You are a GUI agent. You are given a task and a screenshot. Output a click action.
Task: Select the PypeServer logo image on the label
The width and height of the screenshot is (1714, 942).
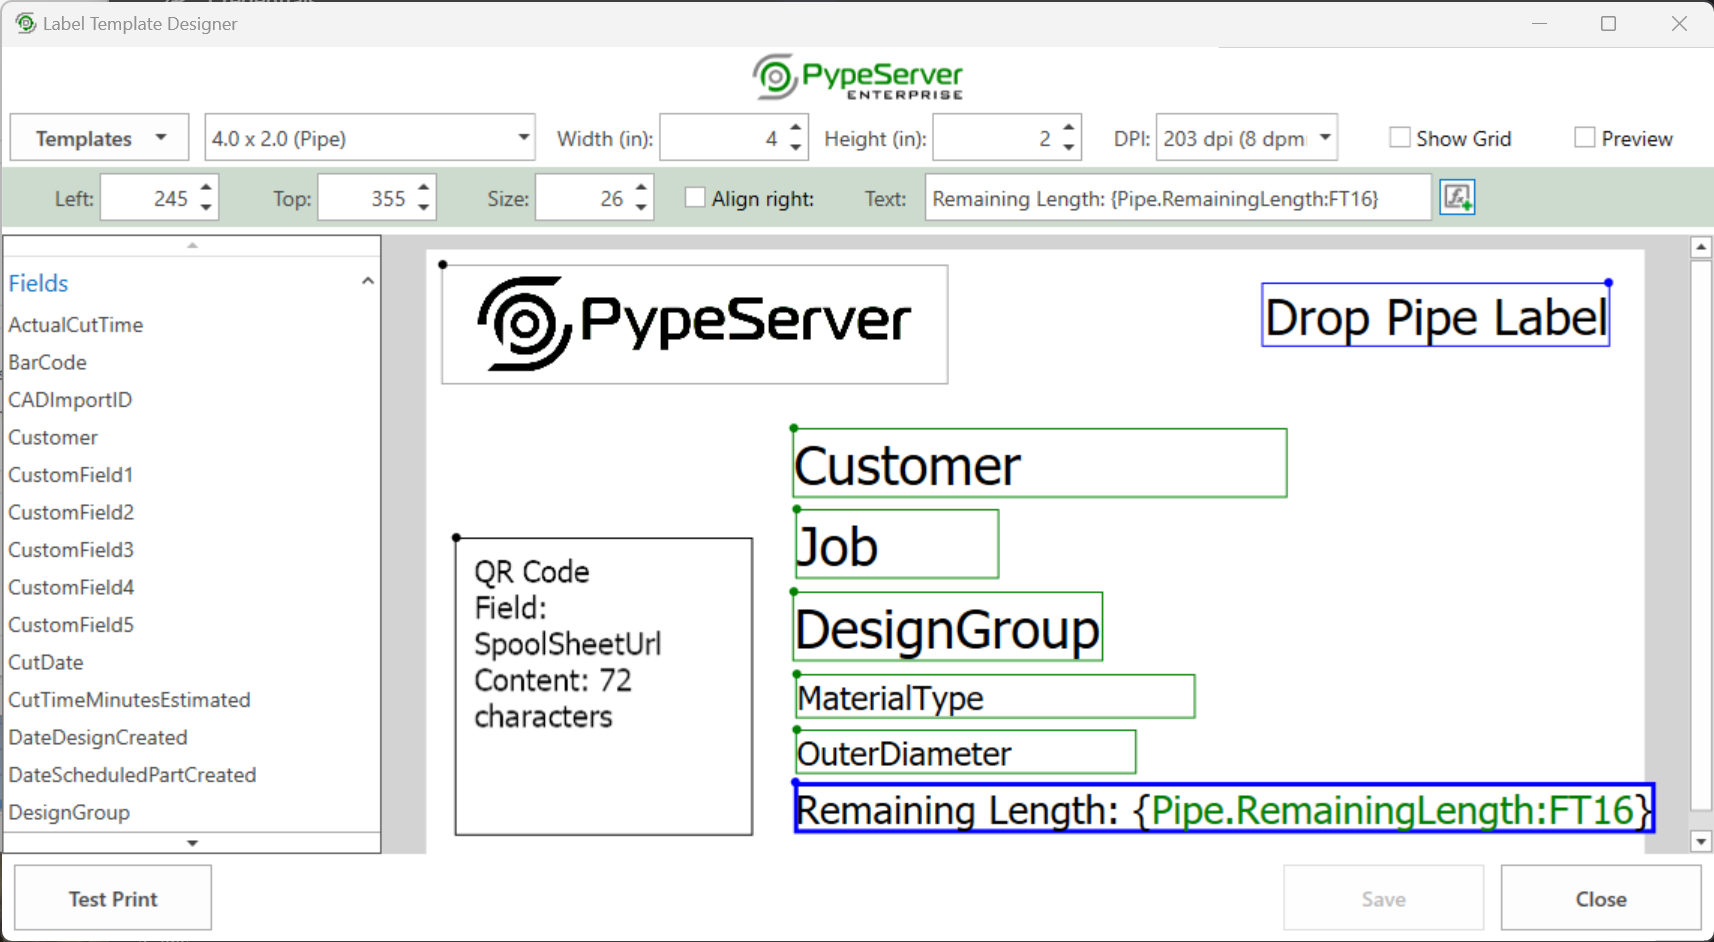tap(695, 324)
